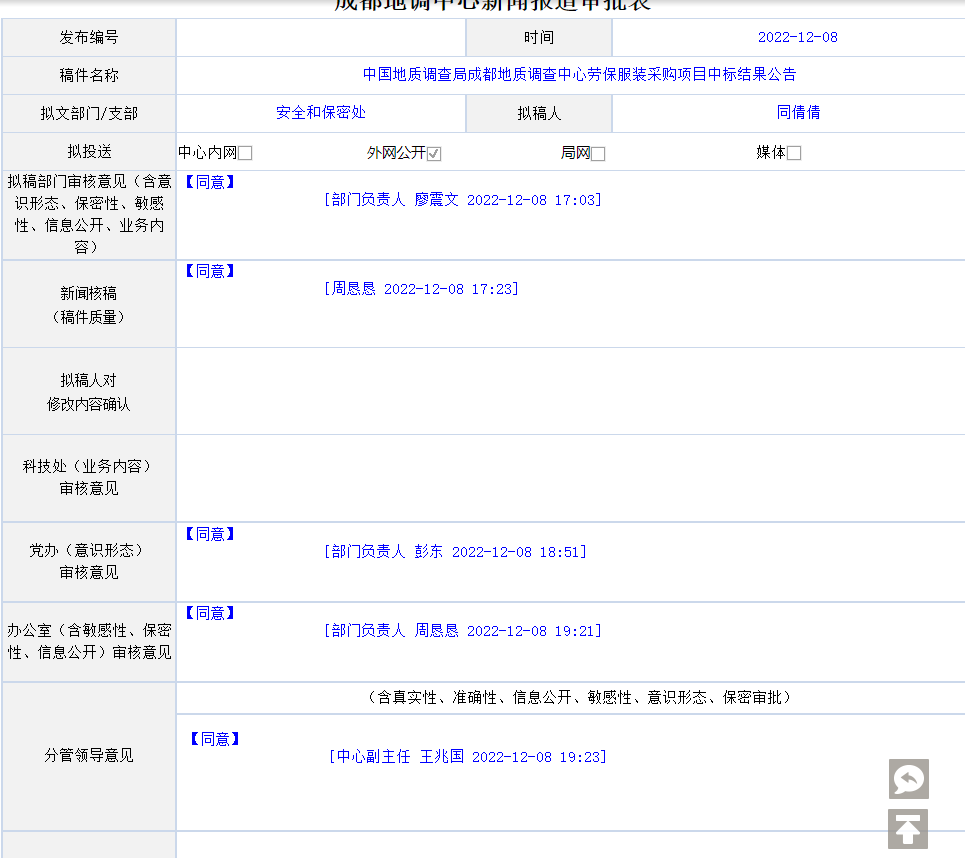The height and width of the screenshot is (858, 965).
Task: Click the drafter name 同倩倩
Action: pyautogui.click(x=798, y=113)
